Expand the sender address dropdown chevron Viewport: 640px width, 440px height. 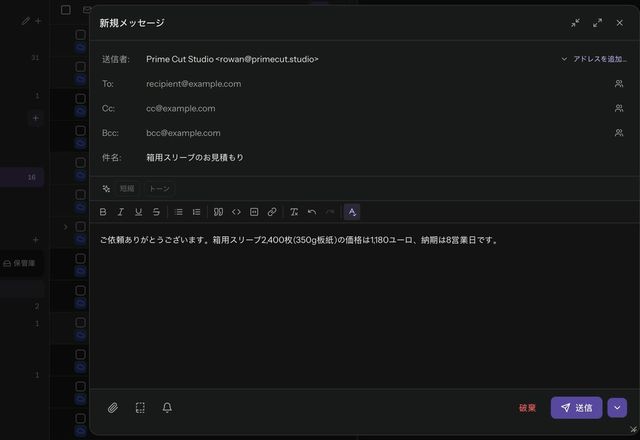[x=564, y=59]
